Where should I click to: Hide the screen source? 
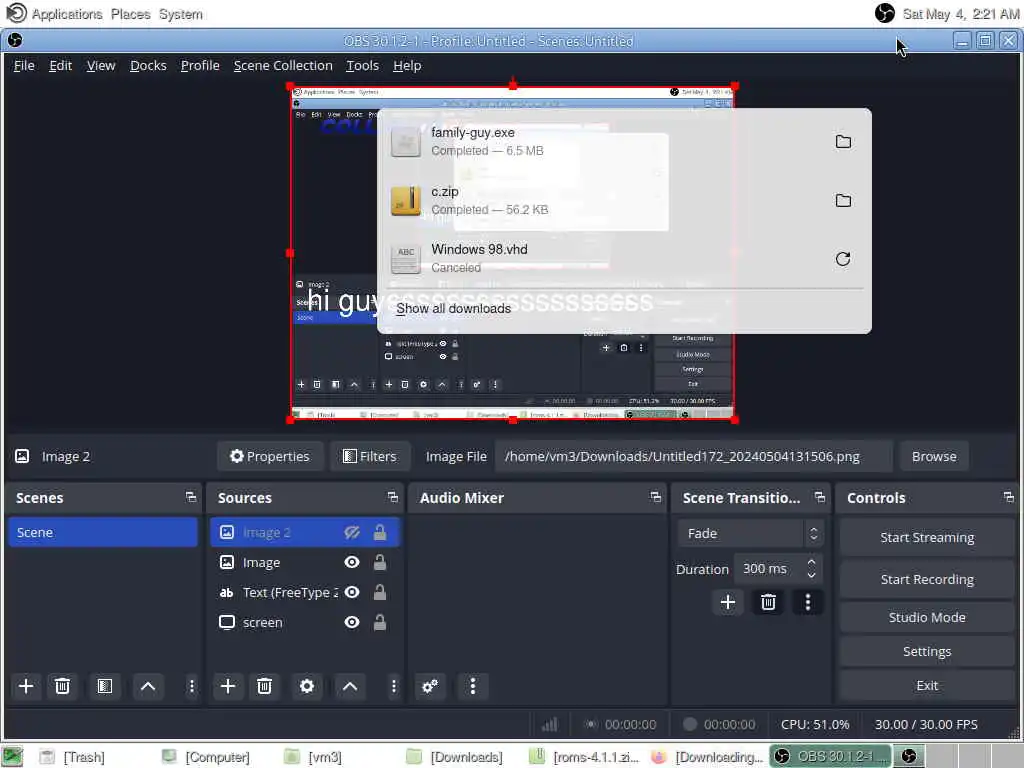(352, 622)
